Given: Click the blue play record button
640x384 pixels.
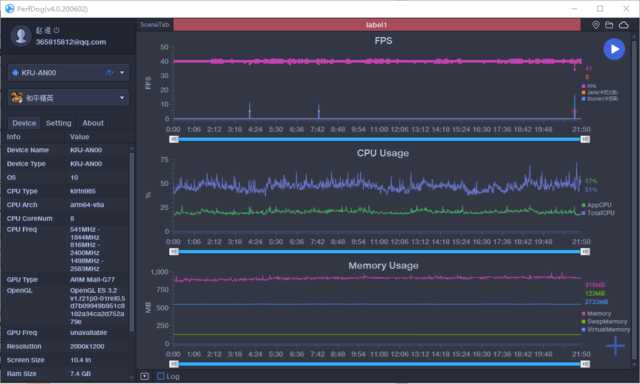Looking at the screenshot, I should (614, 49).
